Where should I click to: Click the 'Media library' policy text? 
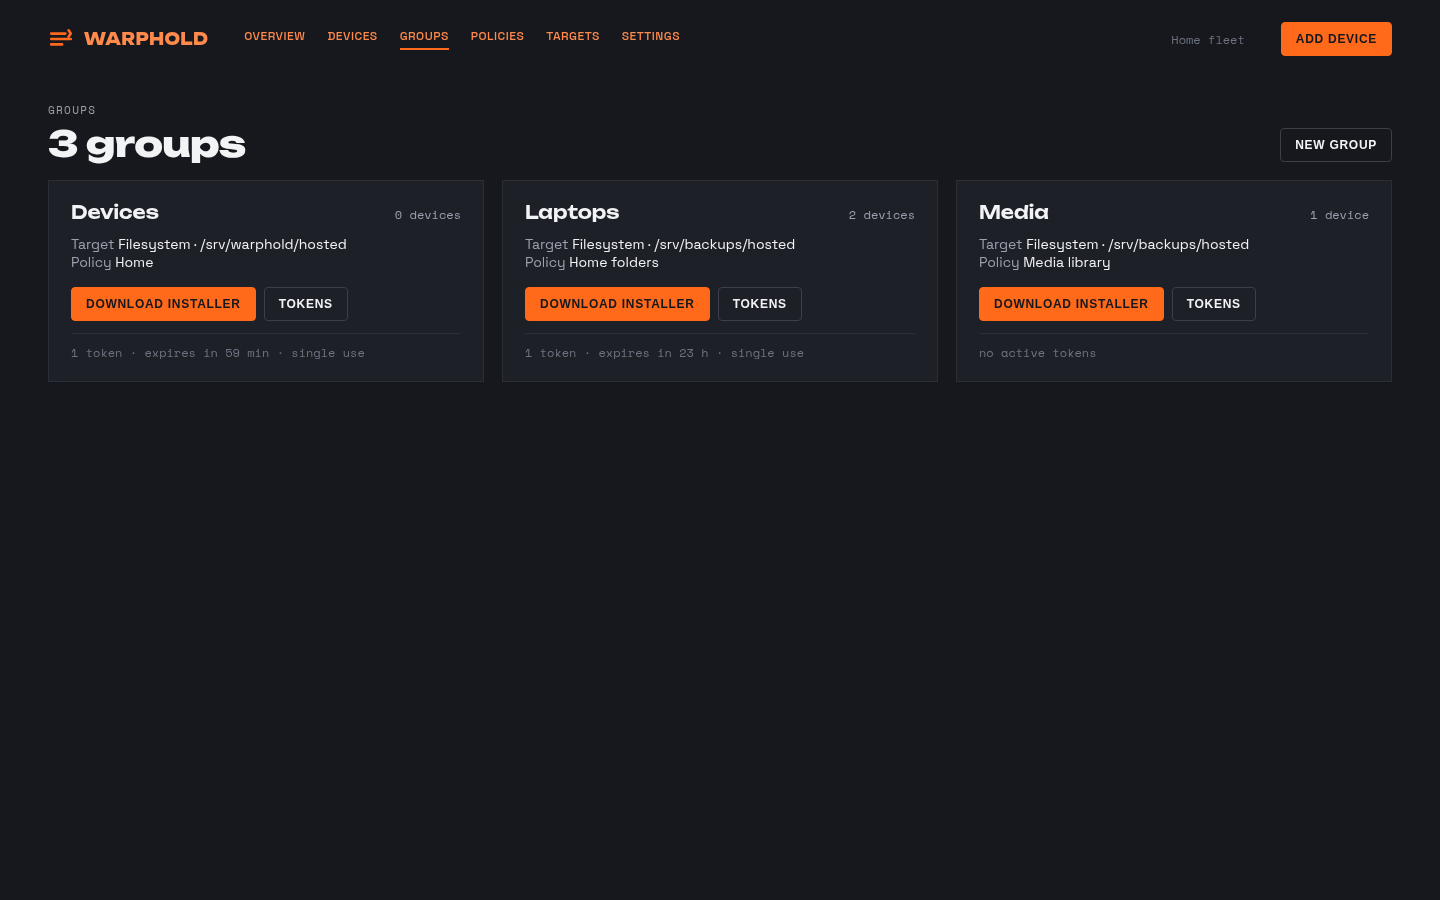pyautogui.click(x=1067, y=262)
